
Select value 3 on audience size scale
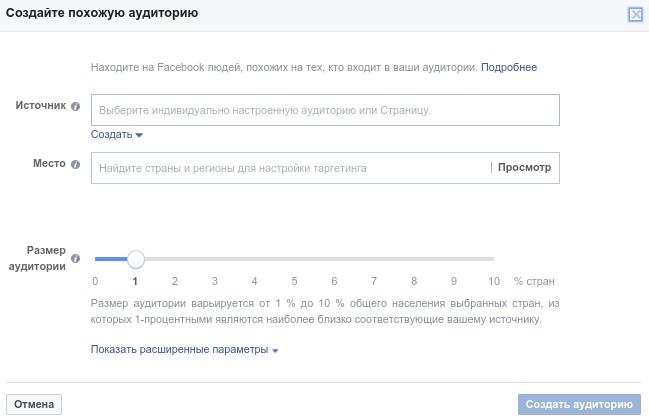tap(215, 281)
